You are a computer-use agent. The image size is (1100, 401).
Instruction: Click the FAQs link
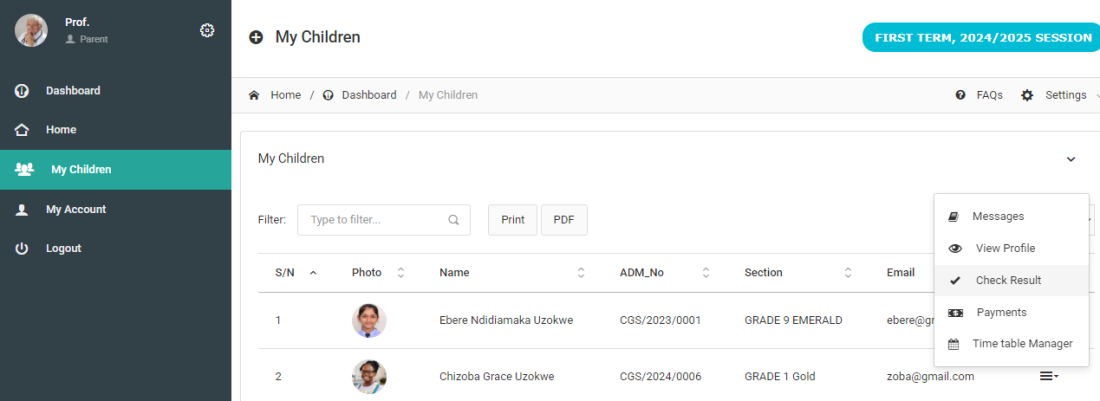pos(989,95)
